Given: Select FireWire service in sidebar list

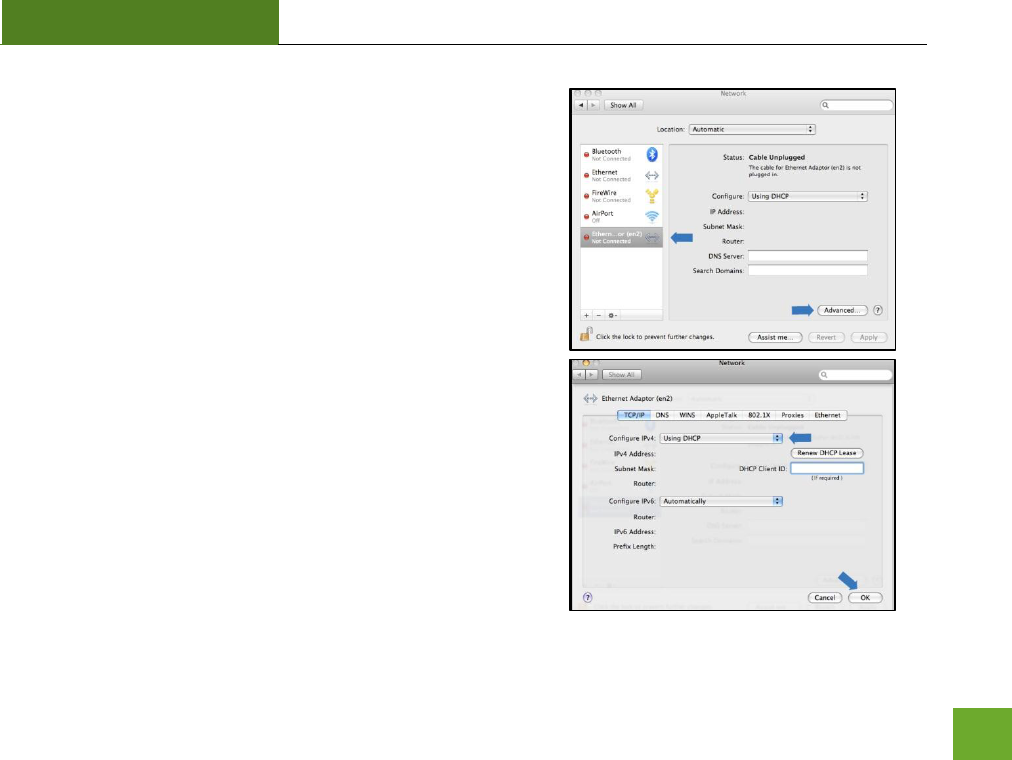Looking at the screenshot, I should pyautogui.click(x=622, y=196).
